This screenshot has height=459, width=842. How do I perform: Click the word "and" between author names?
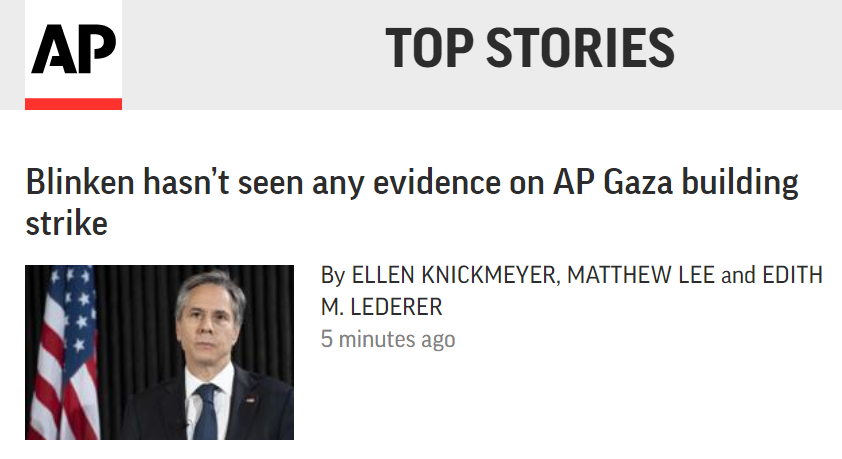coord(738,275)
